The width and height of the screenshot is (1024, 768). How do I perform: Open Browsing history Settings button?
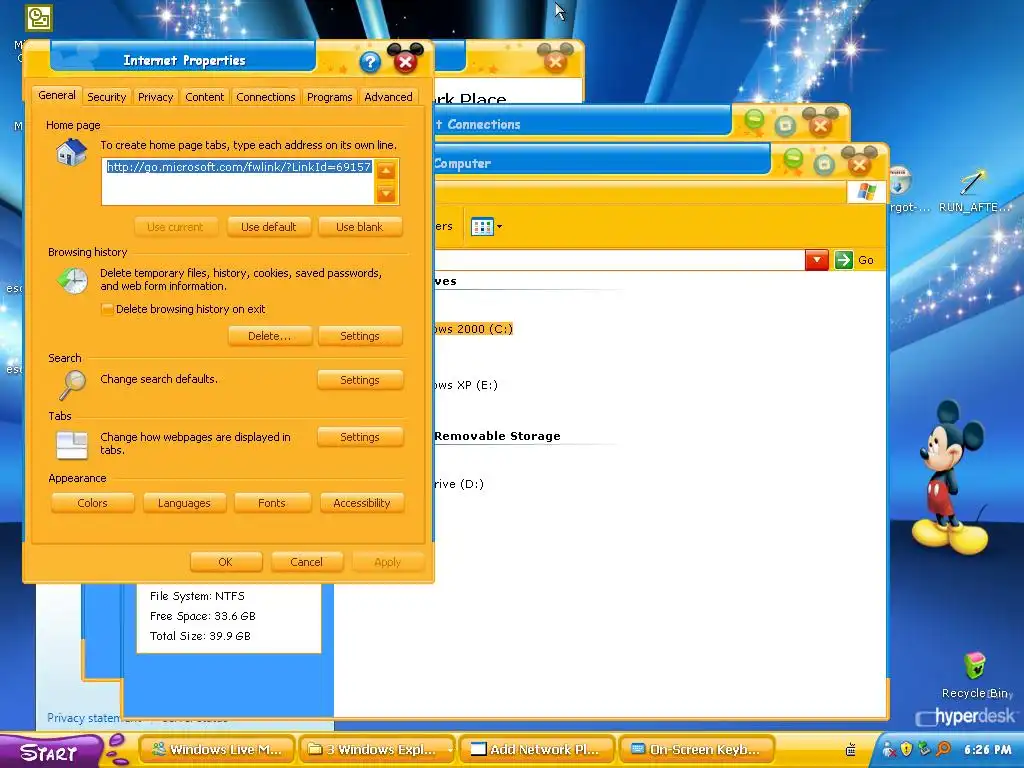click(x=360, y=336)
